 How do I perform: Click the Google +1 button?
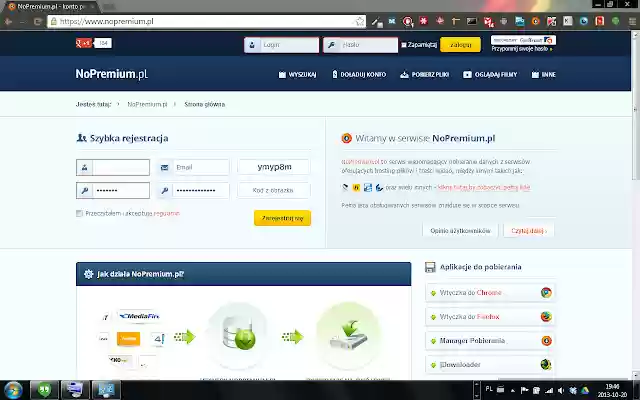pos(84,43)
